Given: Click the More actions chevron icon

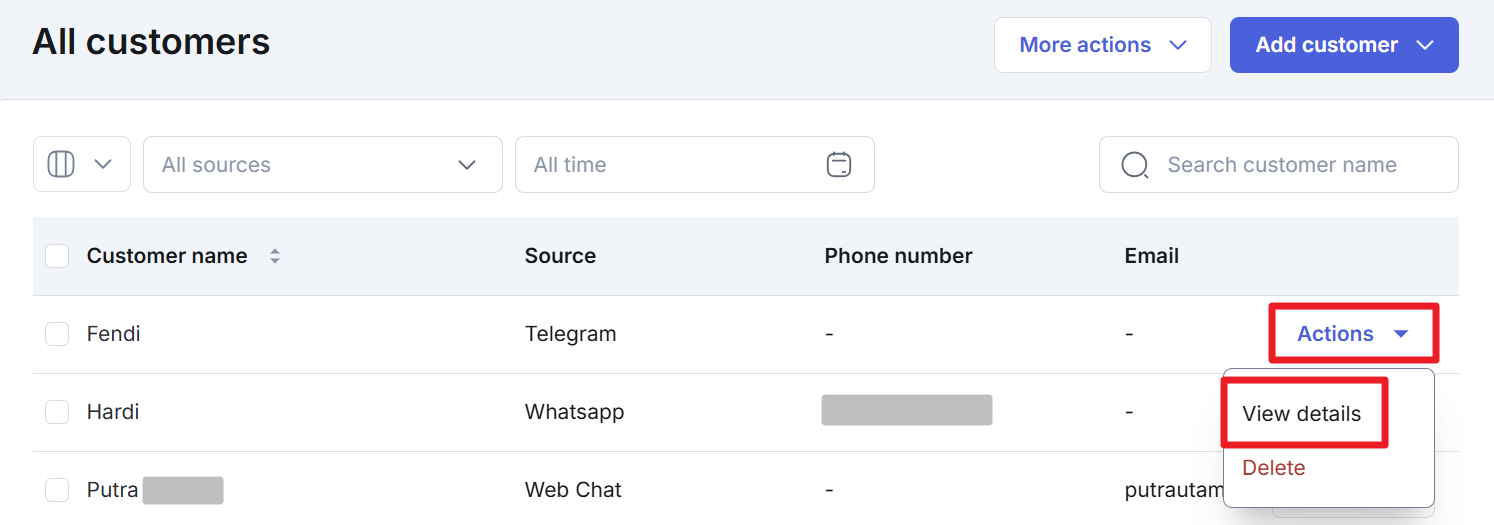Looking at the screenshot, I should tap(1178, 45).
